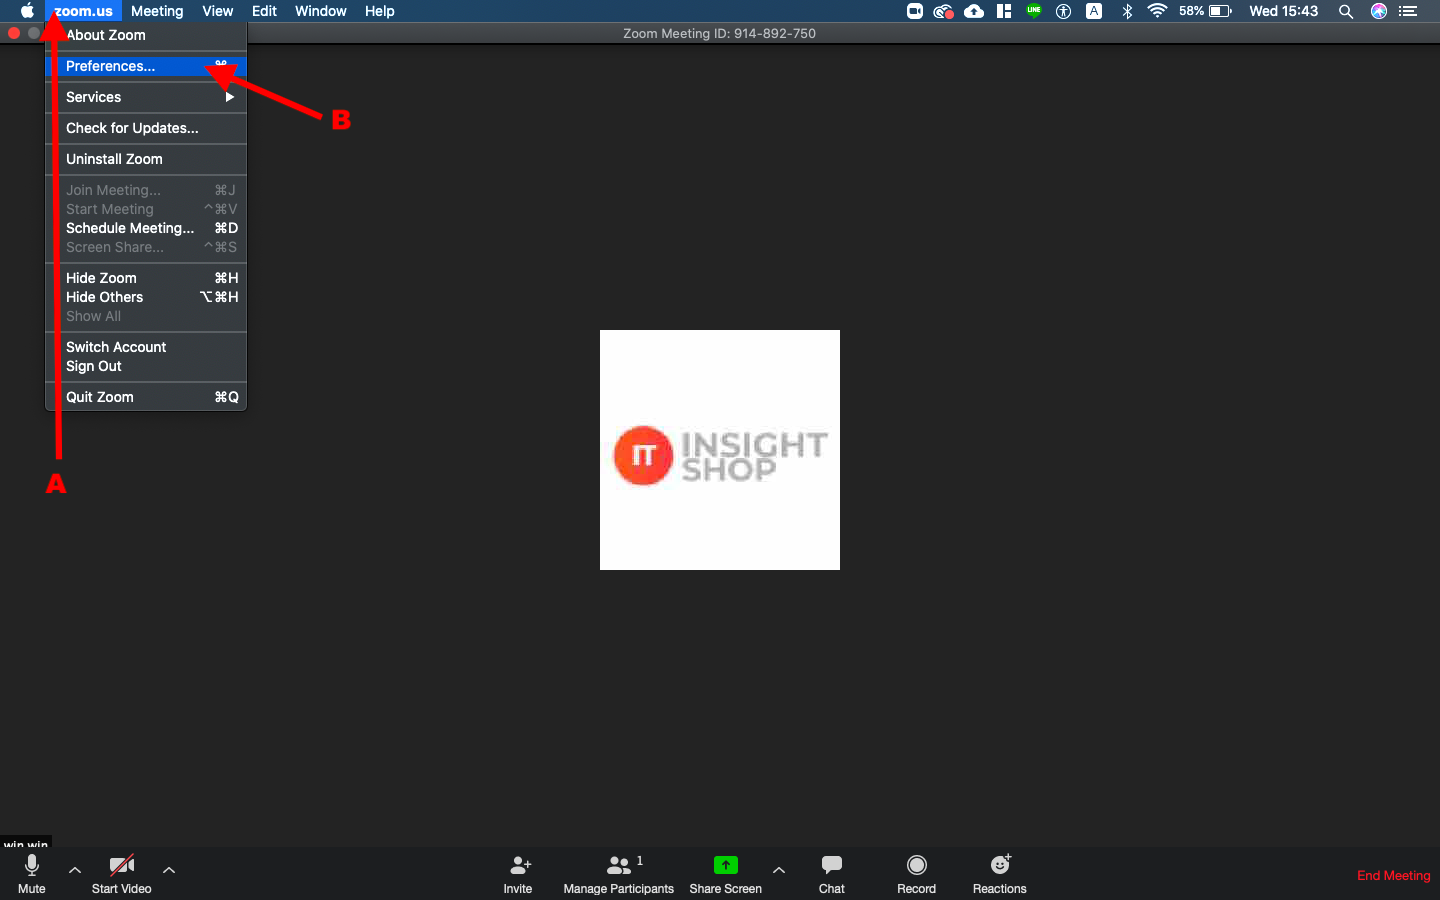Click the LINE icon in the menu bar
Screen dimensions: 1440x900
(1034, 11)
